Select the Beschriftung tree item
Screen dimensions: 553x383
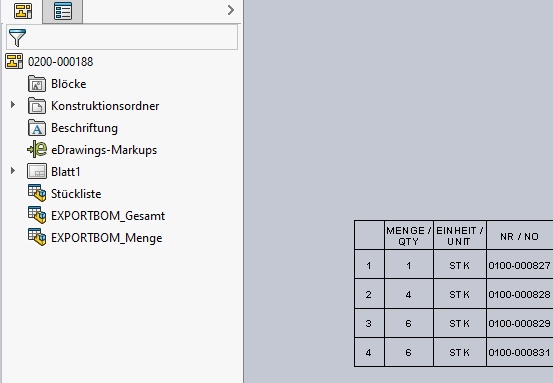coord(84,128)
